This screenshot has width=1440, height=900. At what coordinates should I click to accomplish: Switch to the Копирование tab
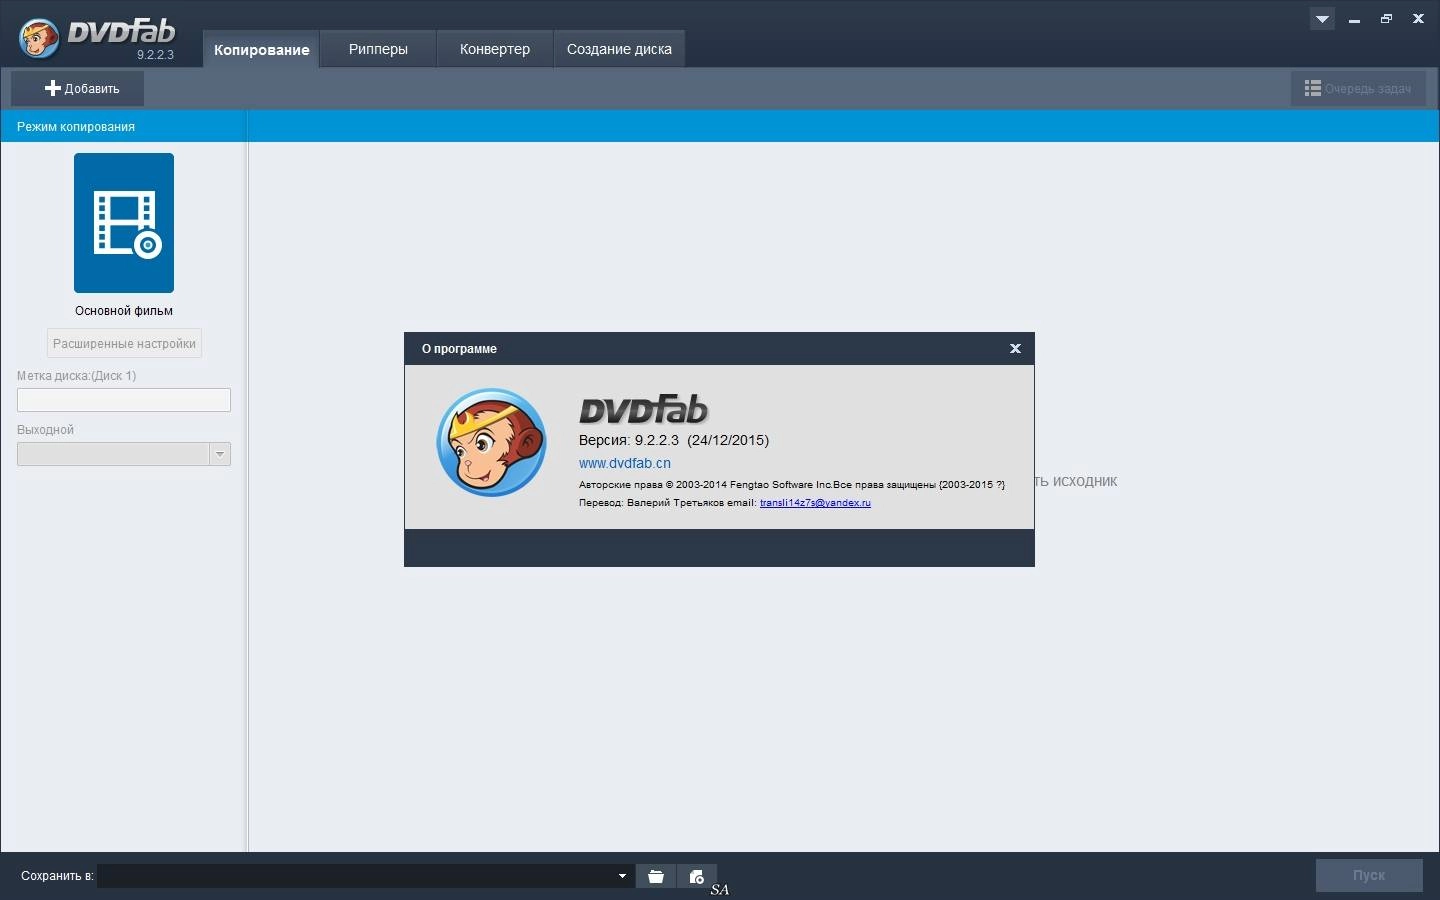click(x=261, y=49)
